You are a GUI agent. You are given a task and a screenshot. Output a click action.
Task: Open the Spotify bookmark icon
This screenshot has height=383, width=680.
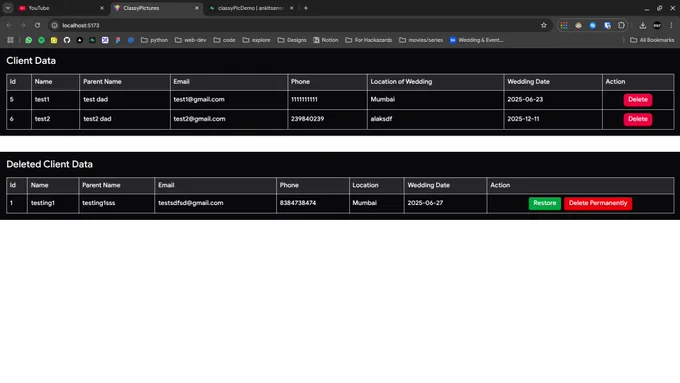[x=41, y=40]
